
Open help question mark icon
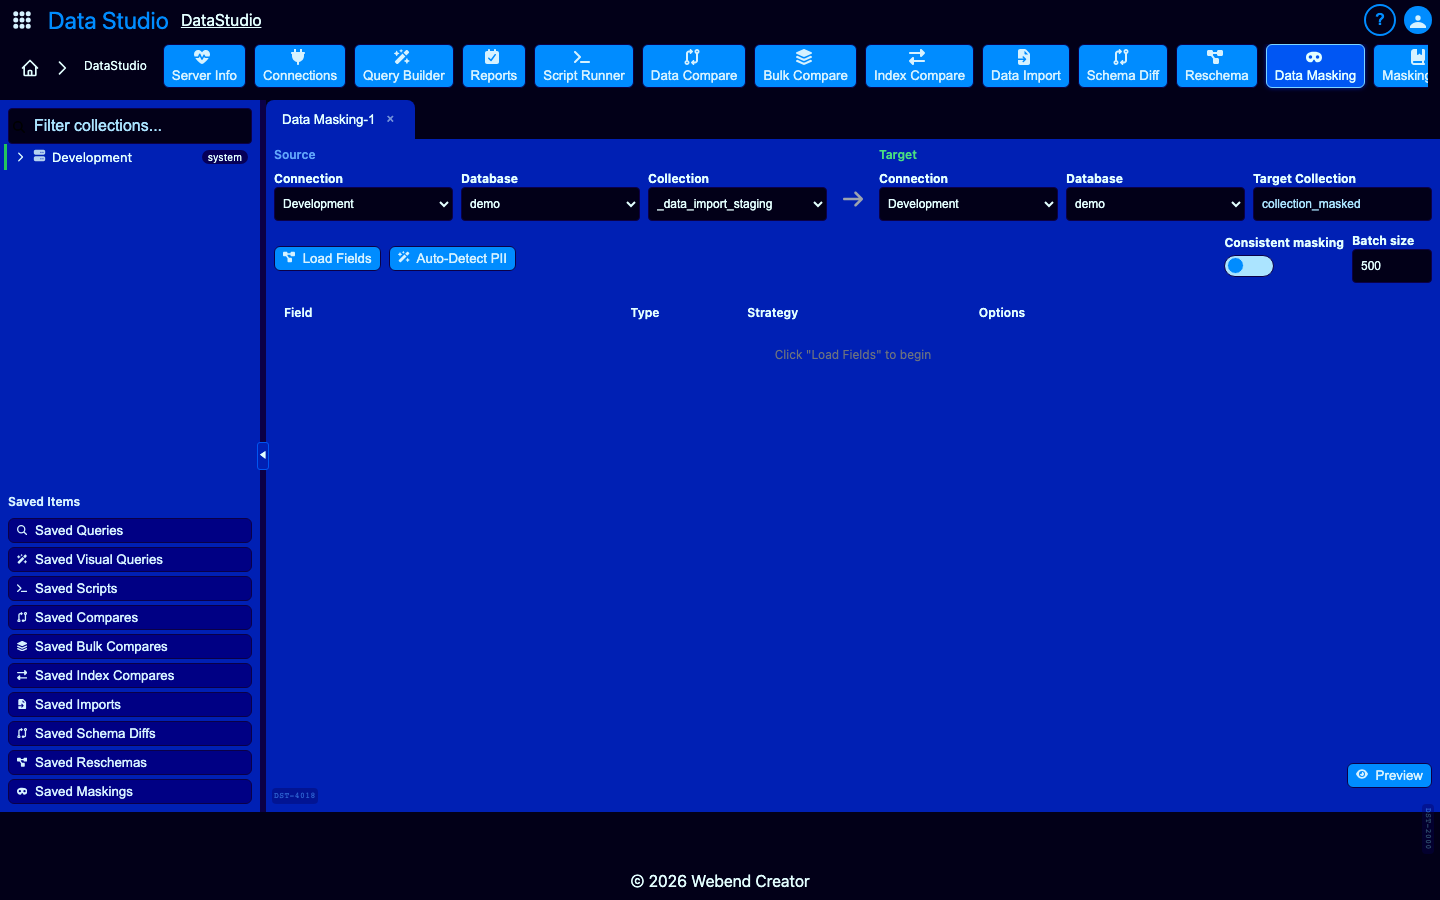click(x=1380, y=20)
